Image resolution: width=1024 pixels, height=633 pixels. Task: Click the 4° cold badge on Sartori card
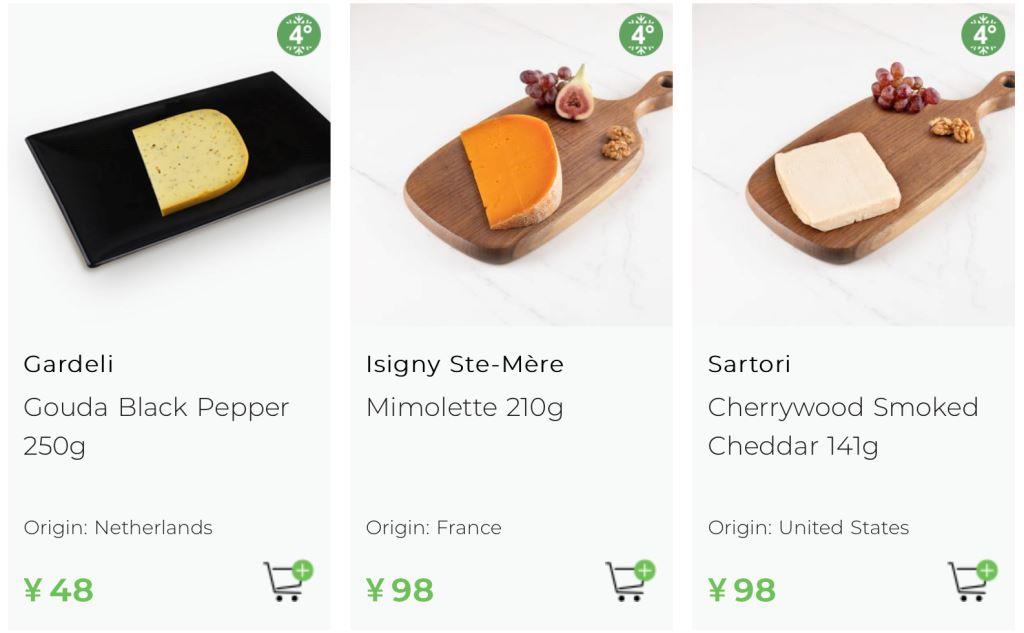(x=984, y=34)
